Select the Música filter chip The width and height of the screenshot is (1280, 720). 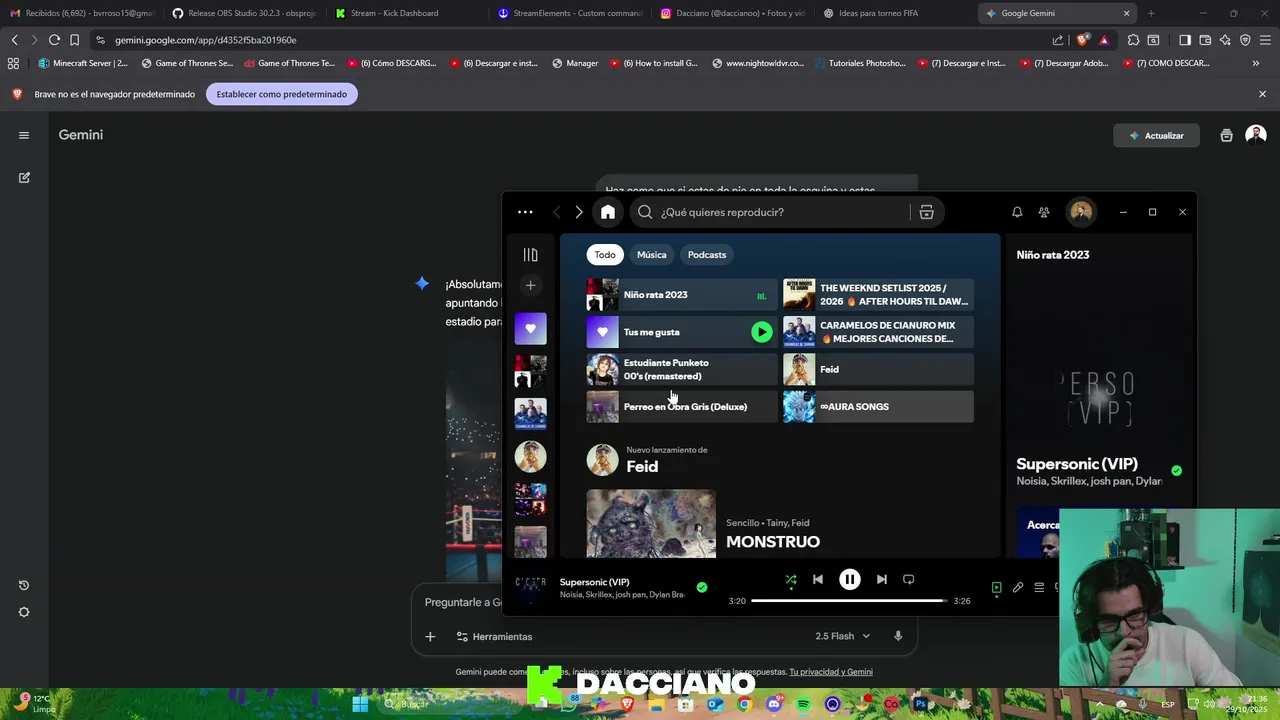(x=652, y=255)
